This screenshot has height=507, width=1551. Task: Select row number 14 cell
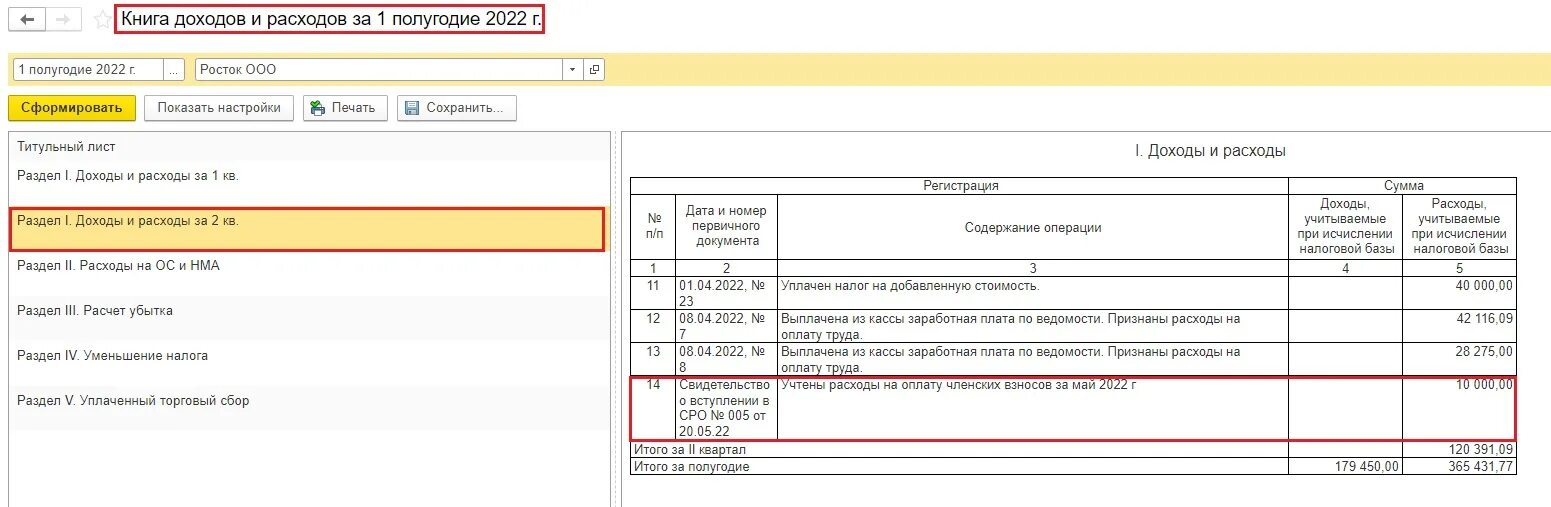pos(654,408)
